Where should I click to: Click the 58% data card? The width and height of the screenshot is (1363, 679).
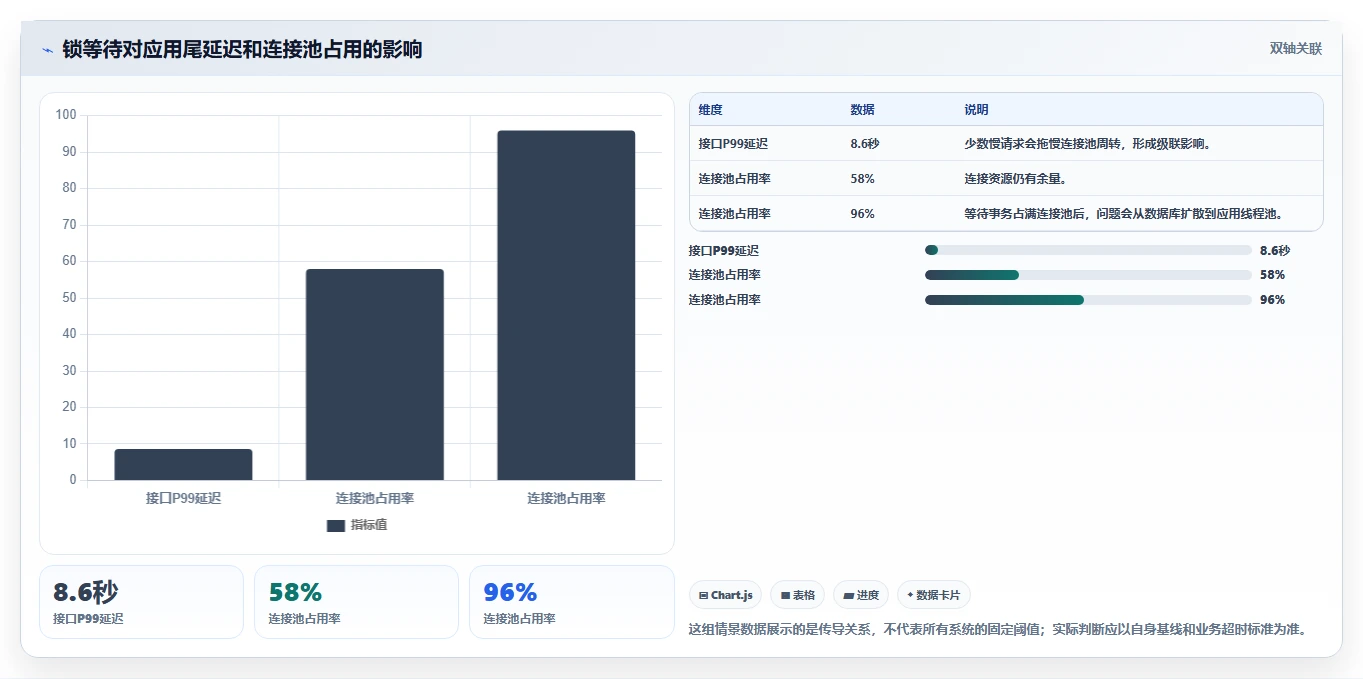point(356,602)
